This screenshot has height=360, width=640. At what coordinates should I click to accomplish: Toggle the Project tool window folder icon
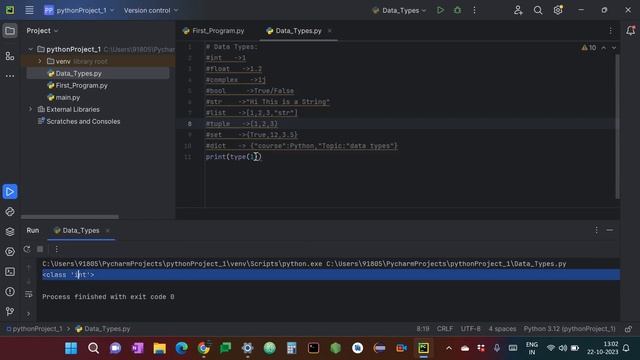10,31
